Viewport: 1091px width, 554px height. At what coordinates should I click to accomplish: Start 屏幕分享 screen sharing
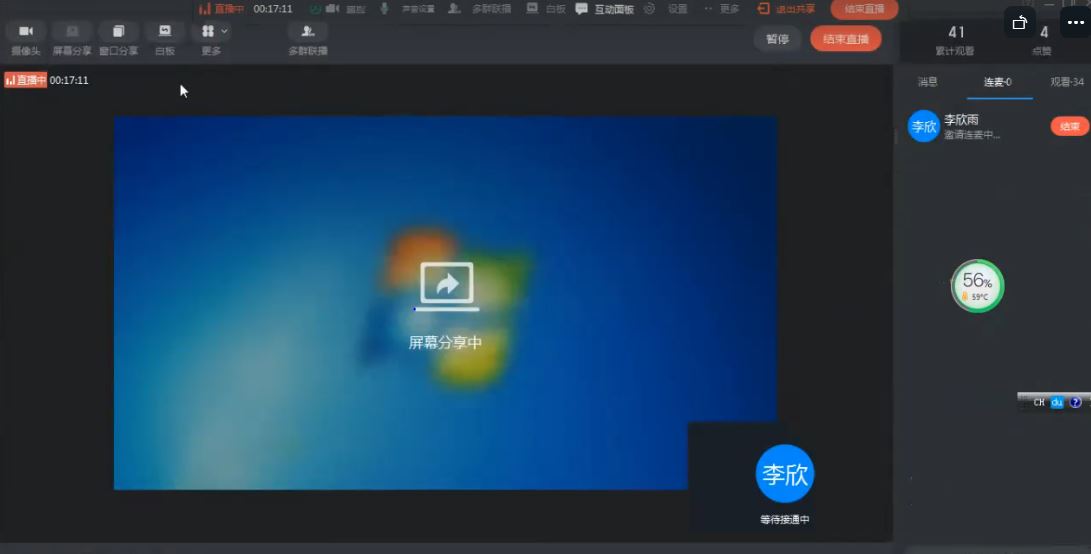(x=72, y=38)
